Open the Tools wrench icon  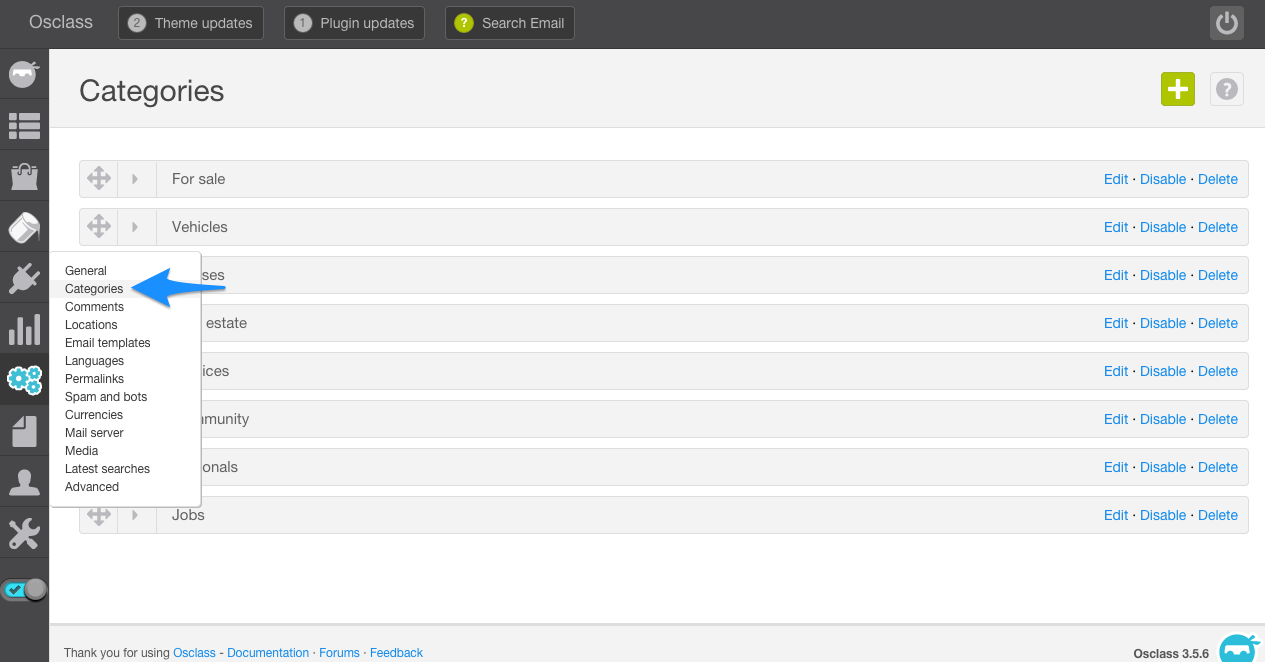(24, 533)
